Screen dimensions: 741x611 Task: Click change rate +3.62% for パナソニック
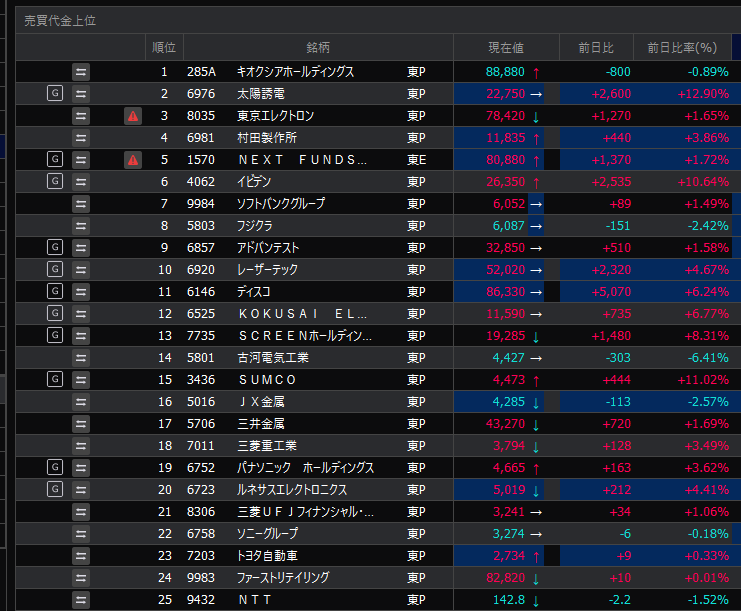tap(707, 467)
